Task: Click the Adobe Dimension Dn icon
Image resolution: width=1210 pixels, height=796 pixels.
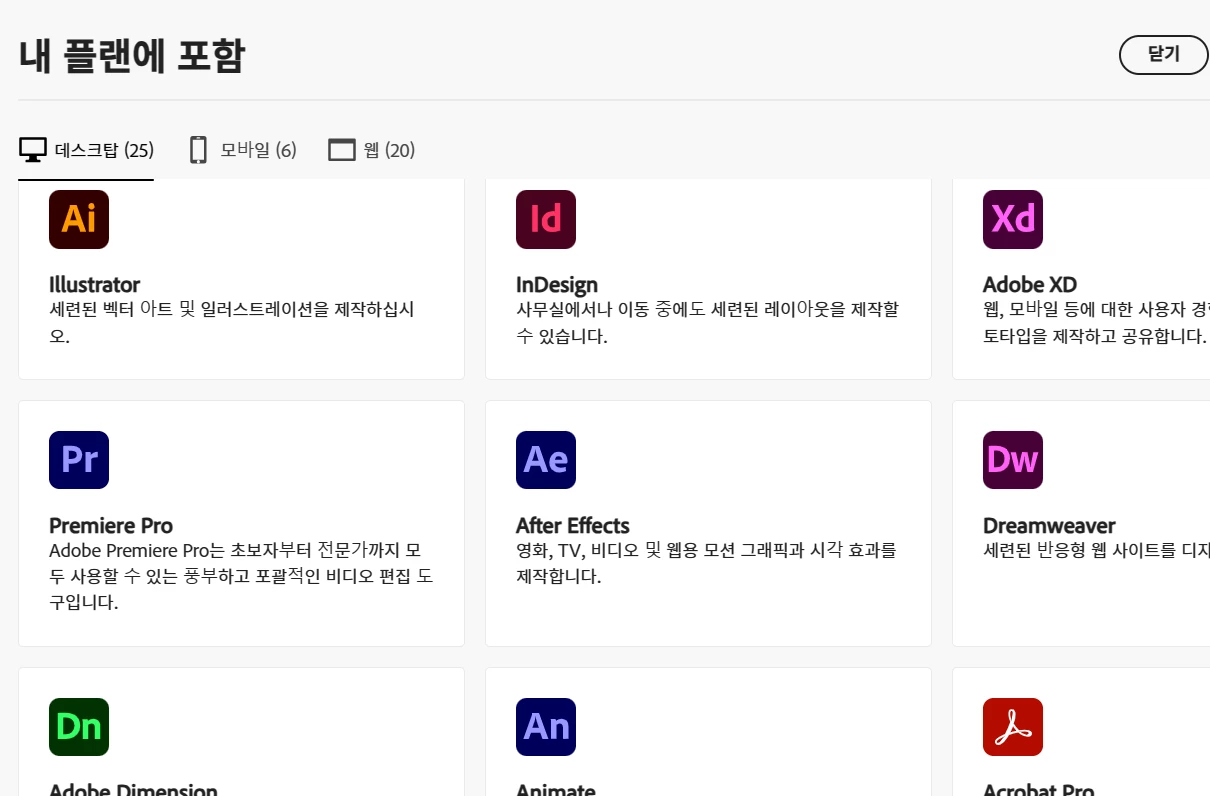Action: pos(79,727)
